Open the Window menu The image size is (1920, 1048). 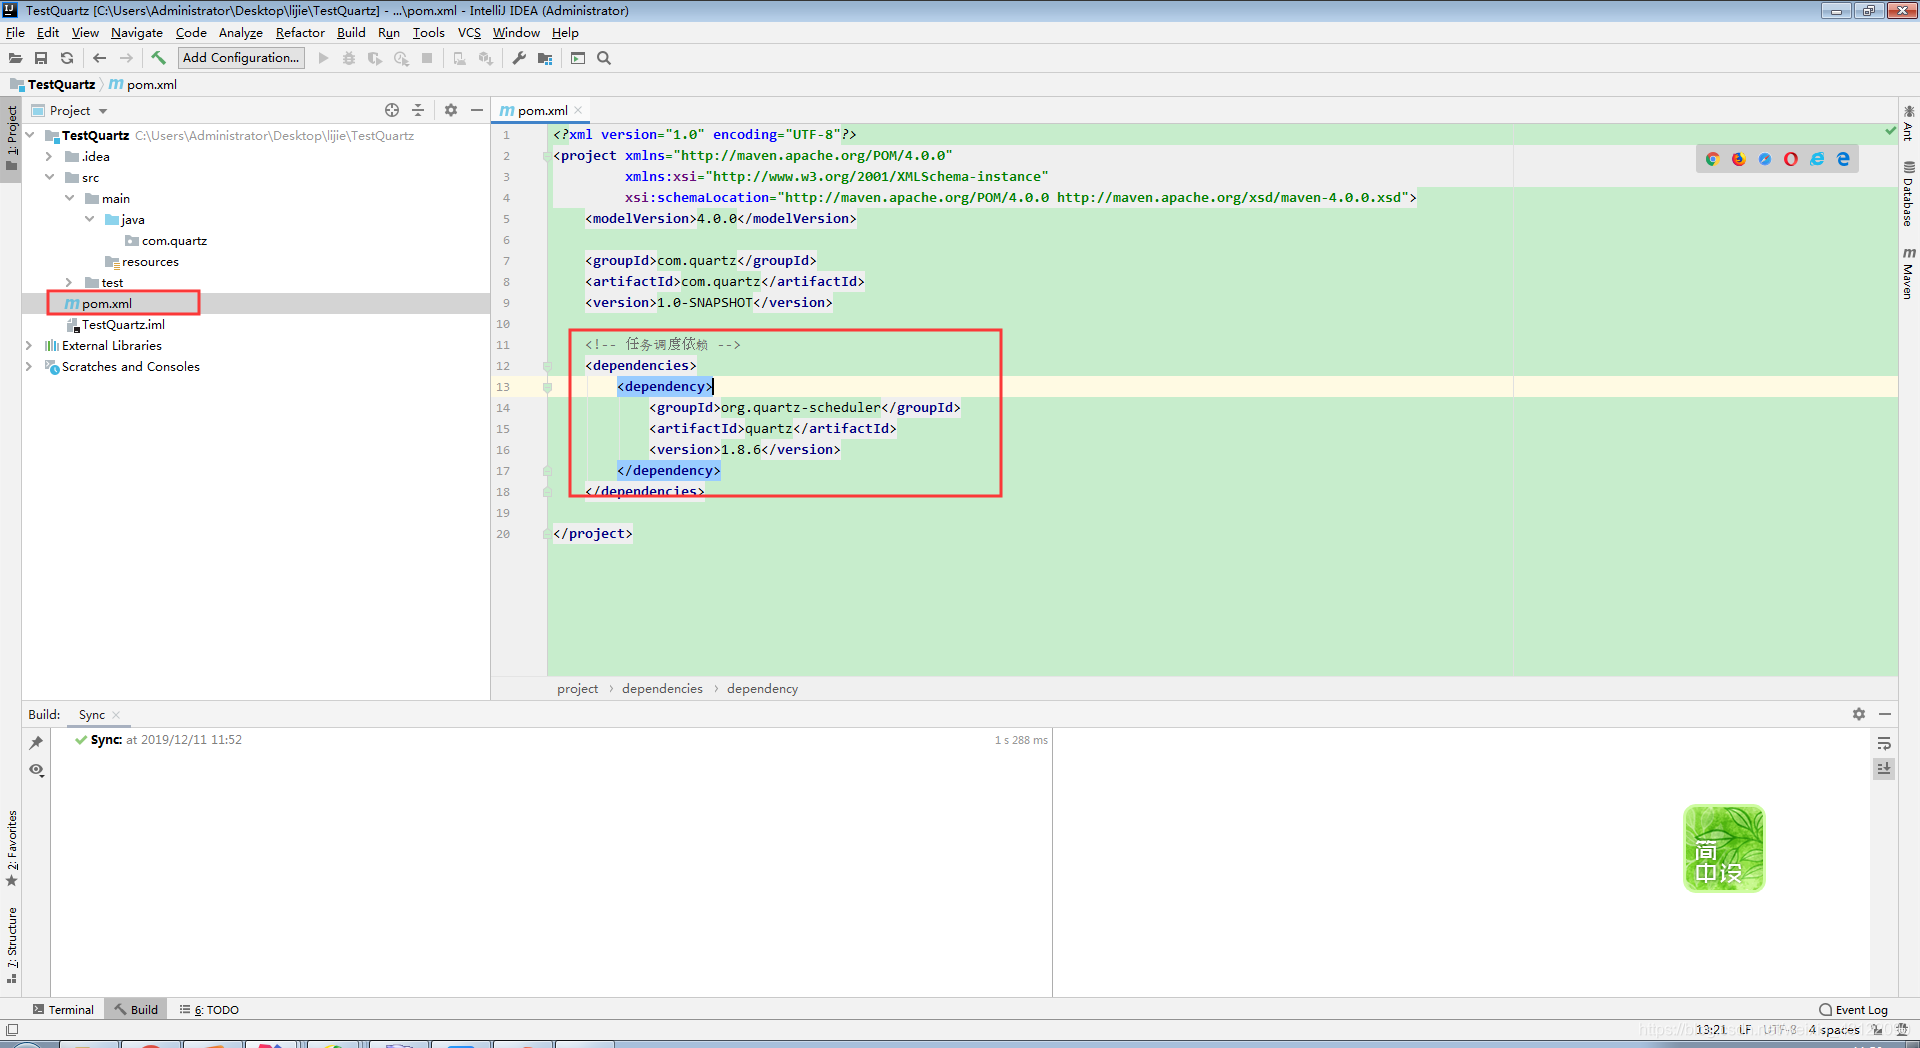click(516, 32)
